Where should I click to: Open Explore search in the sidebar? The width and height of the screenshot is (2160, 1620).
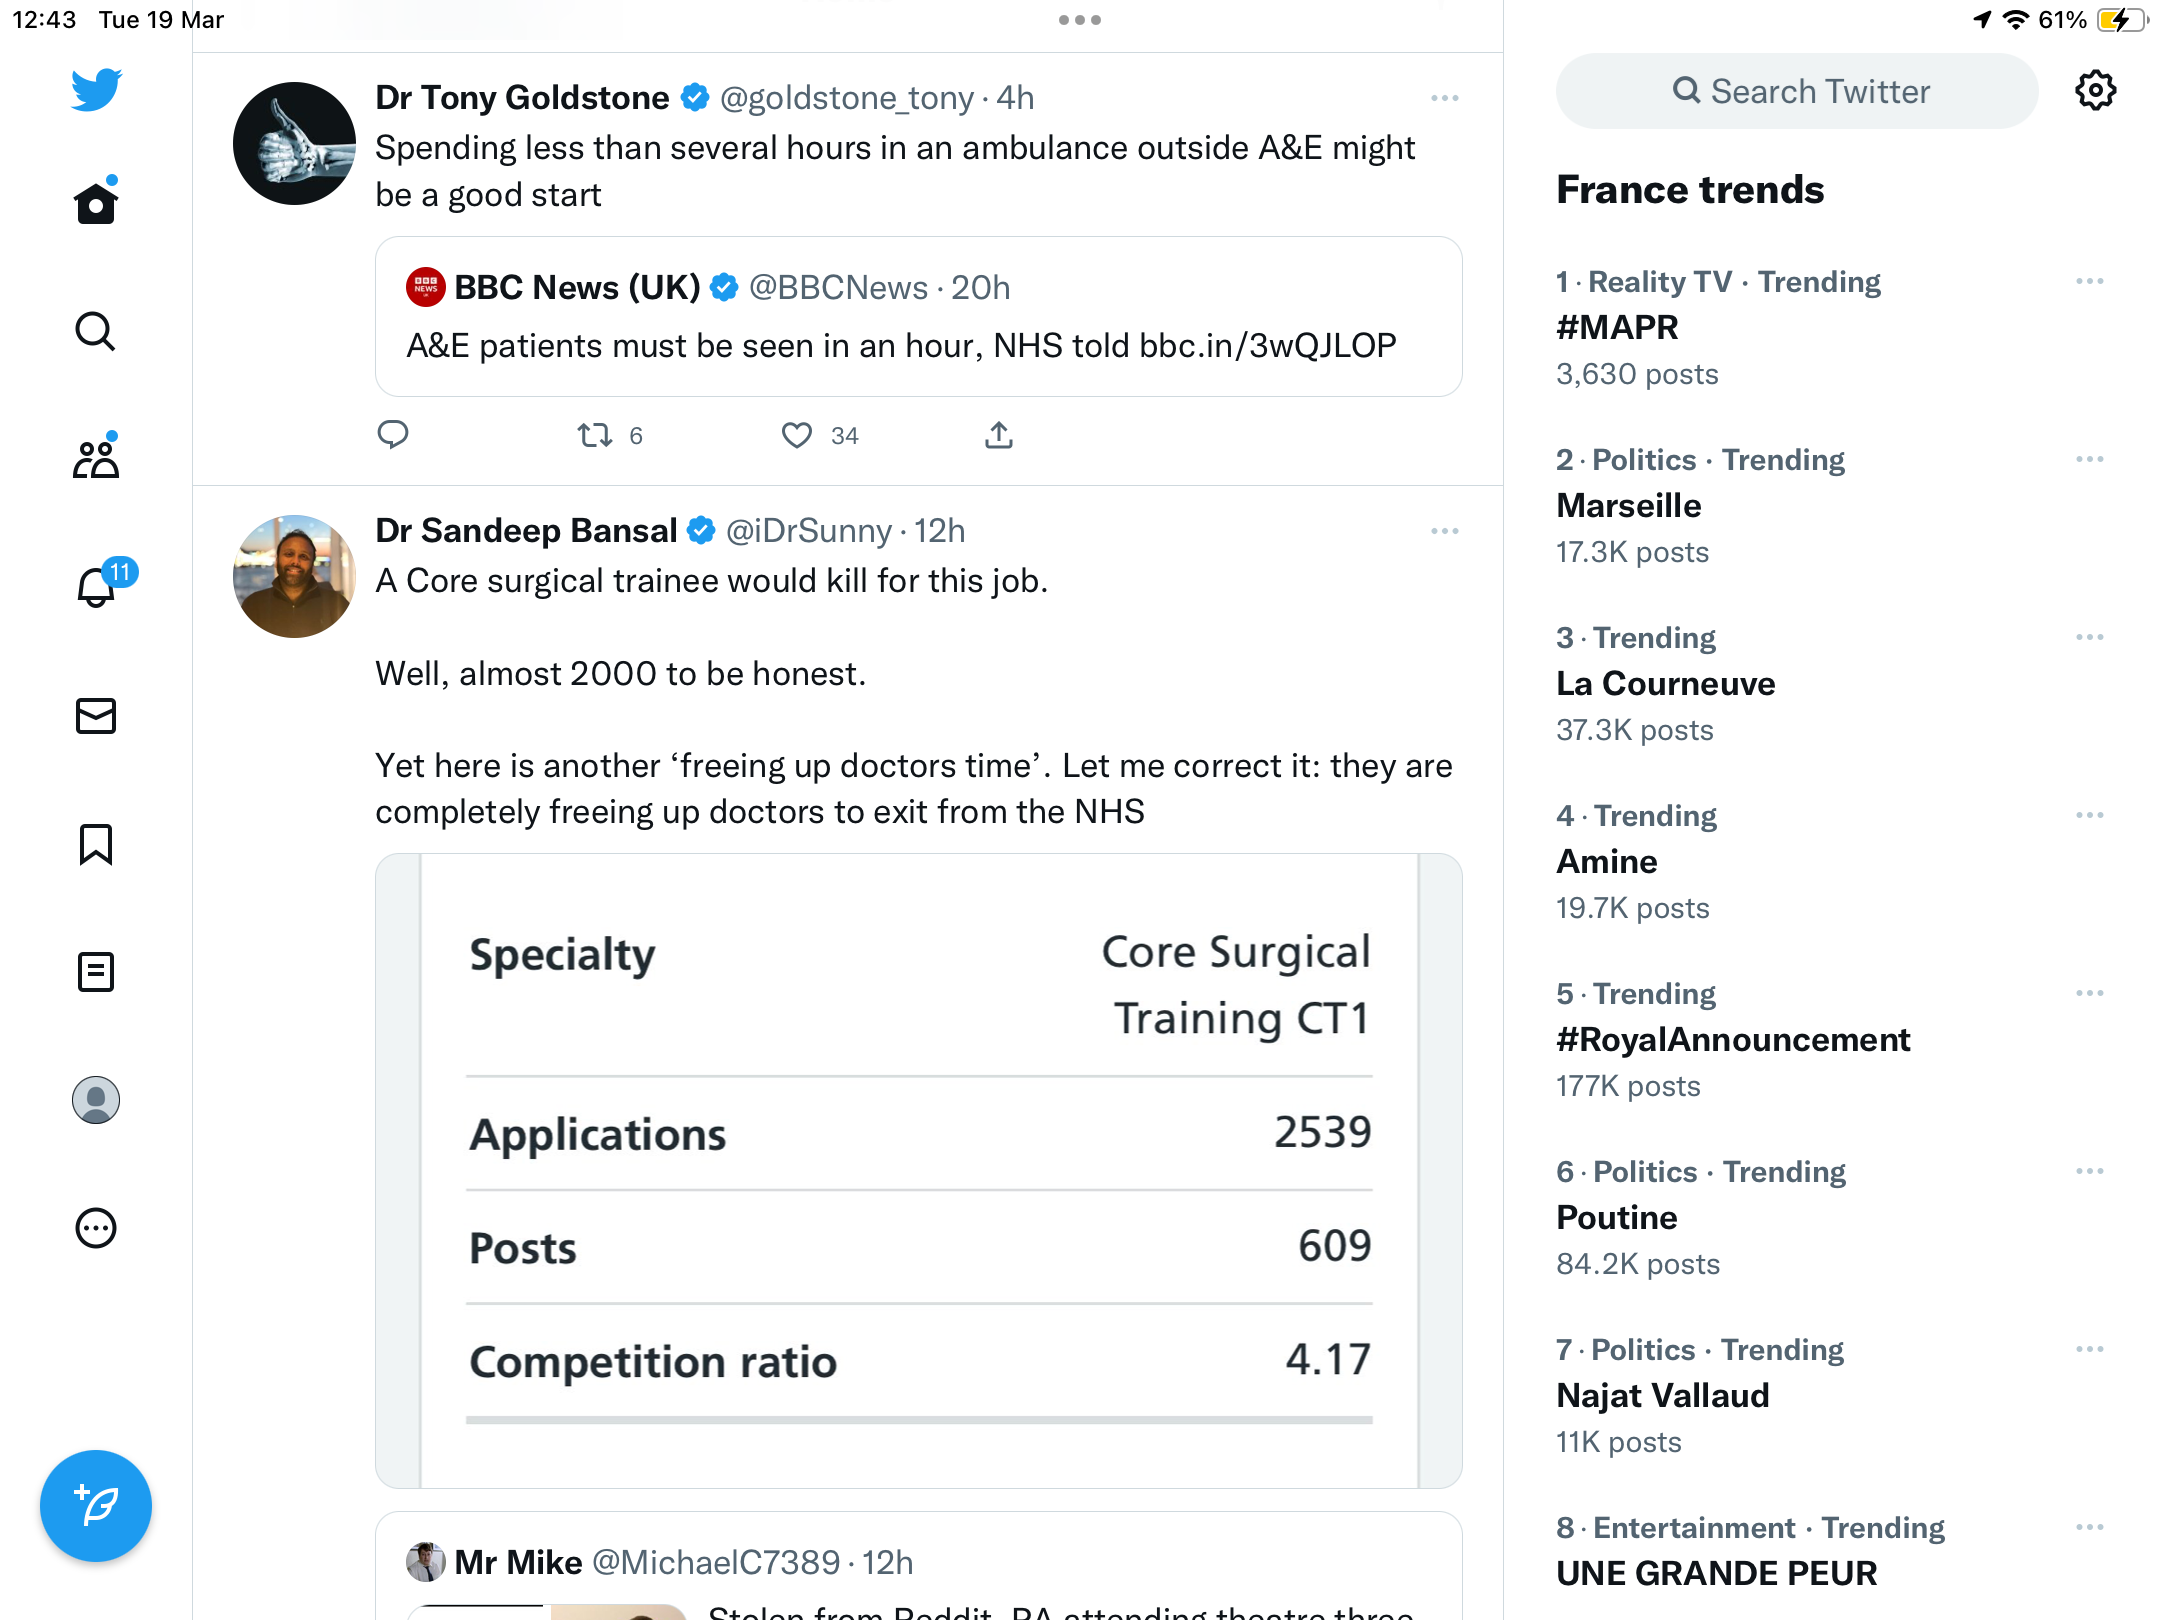point(96,332)
